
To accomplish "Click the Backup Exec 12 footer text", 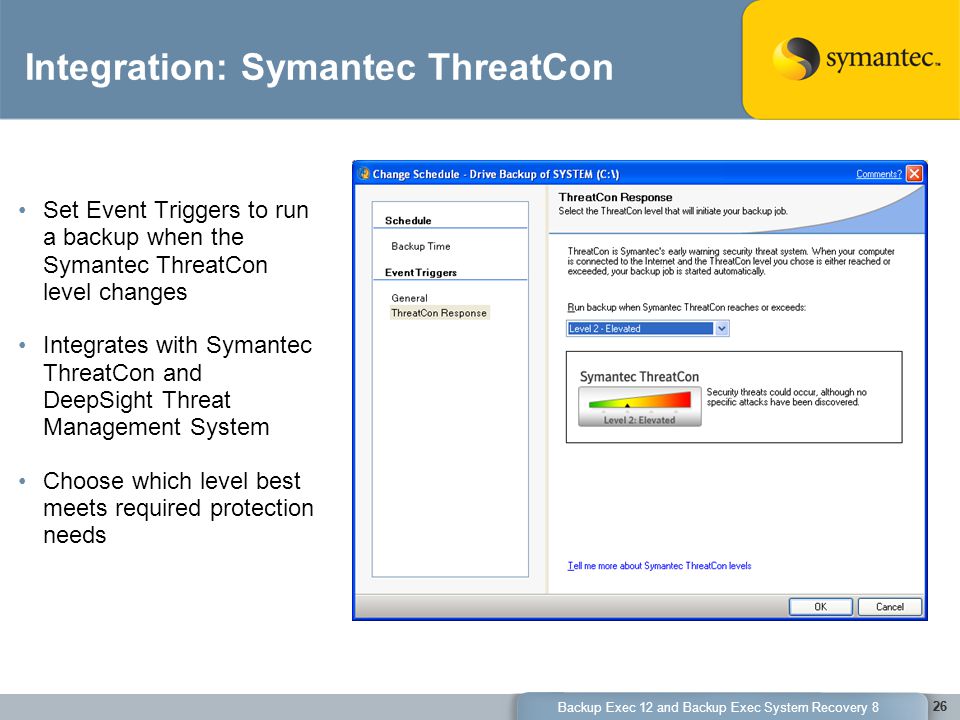I will (718, 707).
